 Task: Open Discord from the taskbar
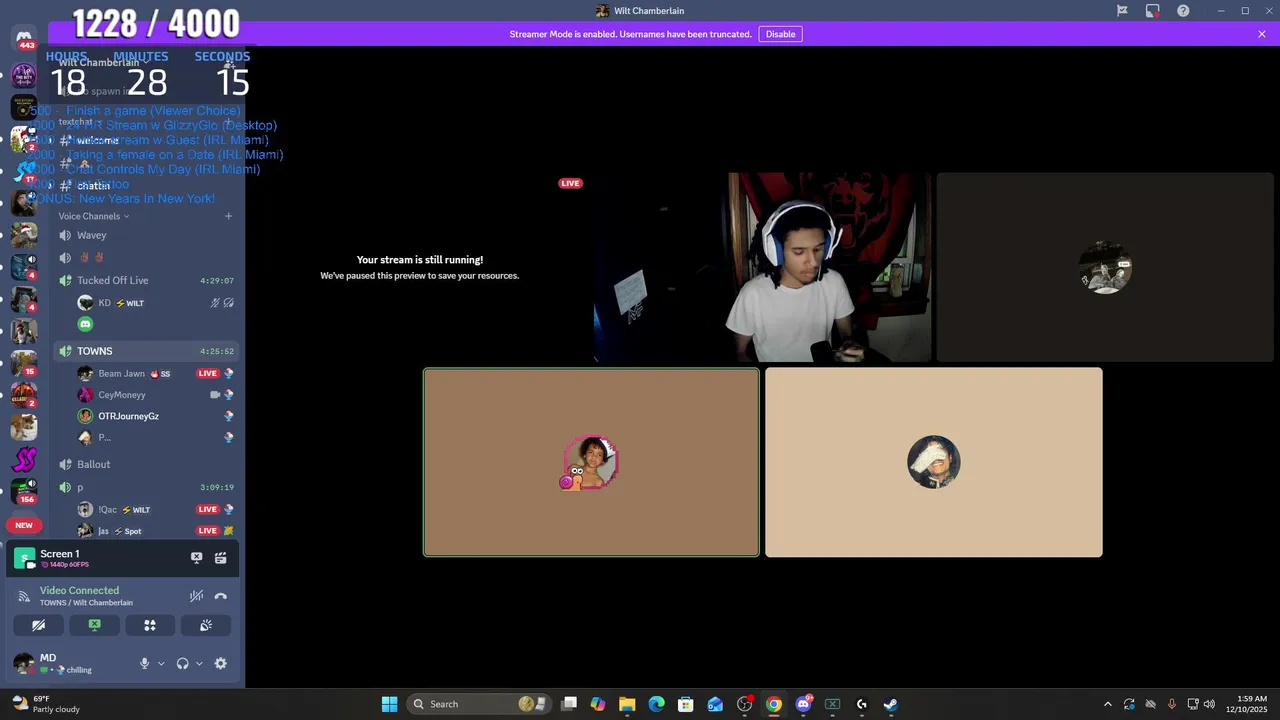tap(803, 704)
